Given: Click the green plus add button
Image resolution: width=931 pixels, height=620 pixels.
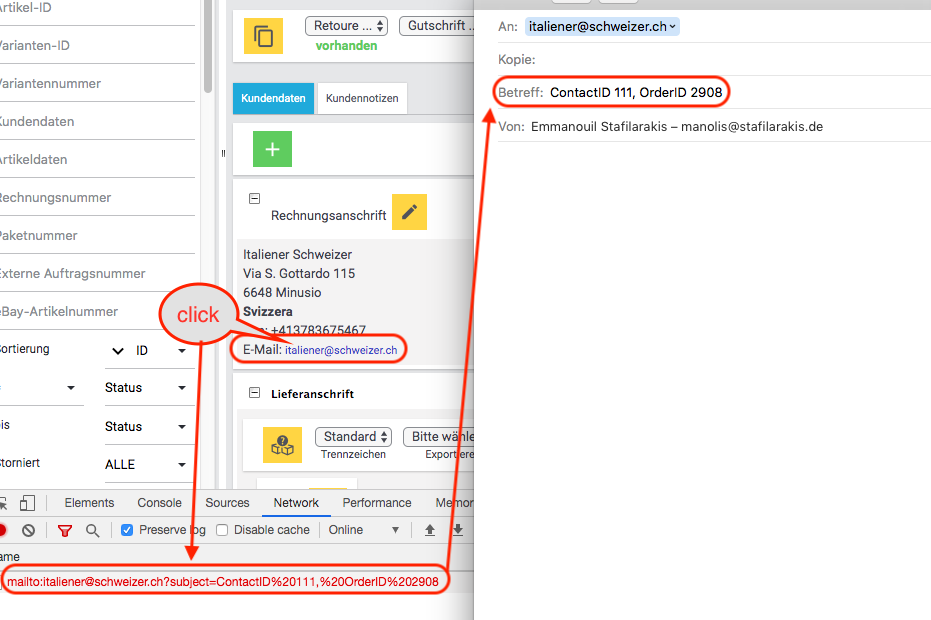Looking at the screenshot, I should (272, 149).
